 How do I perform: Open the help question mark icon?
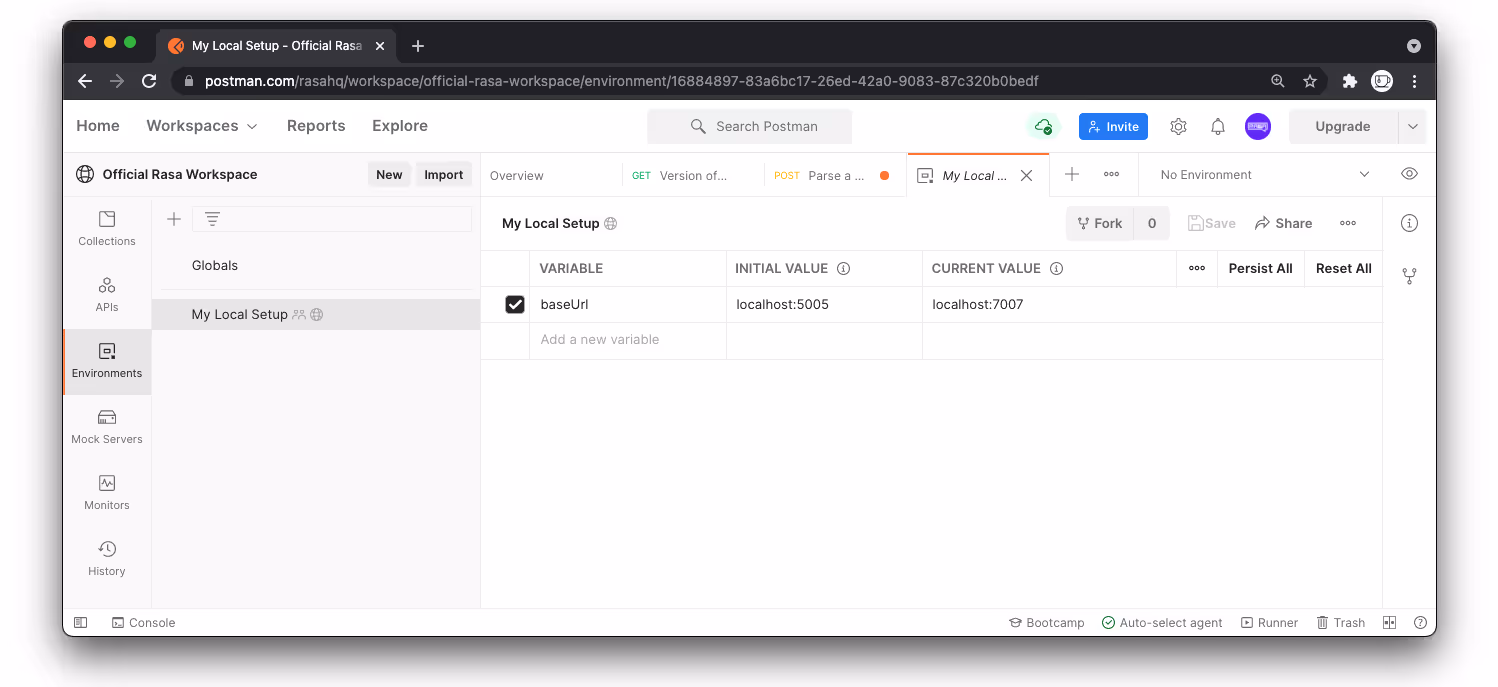pos(1420,622)
